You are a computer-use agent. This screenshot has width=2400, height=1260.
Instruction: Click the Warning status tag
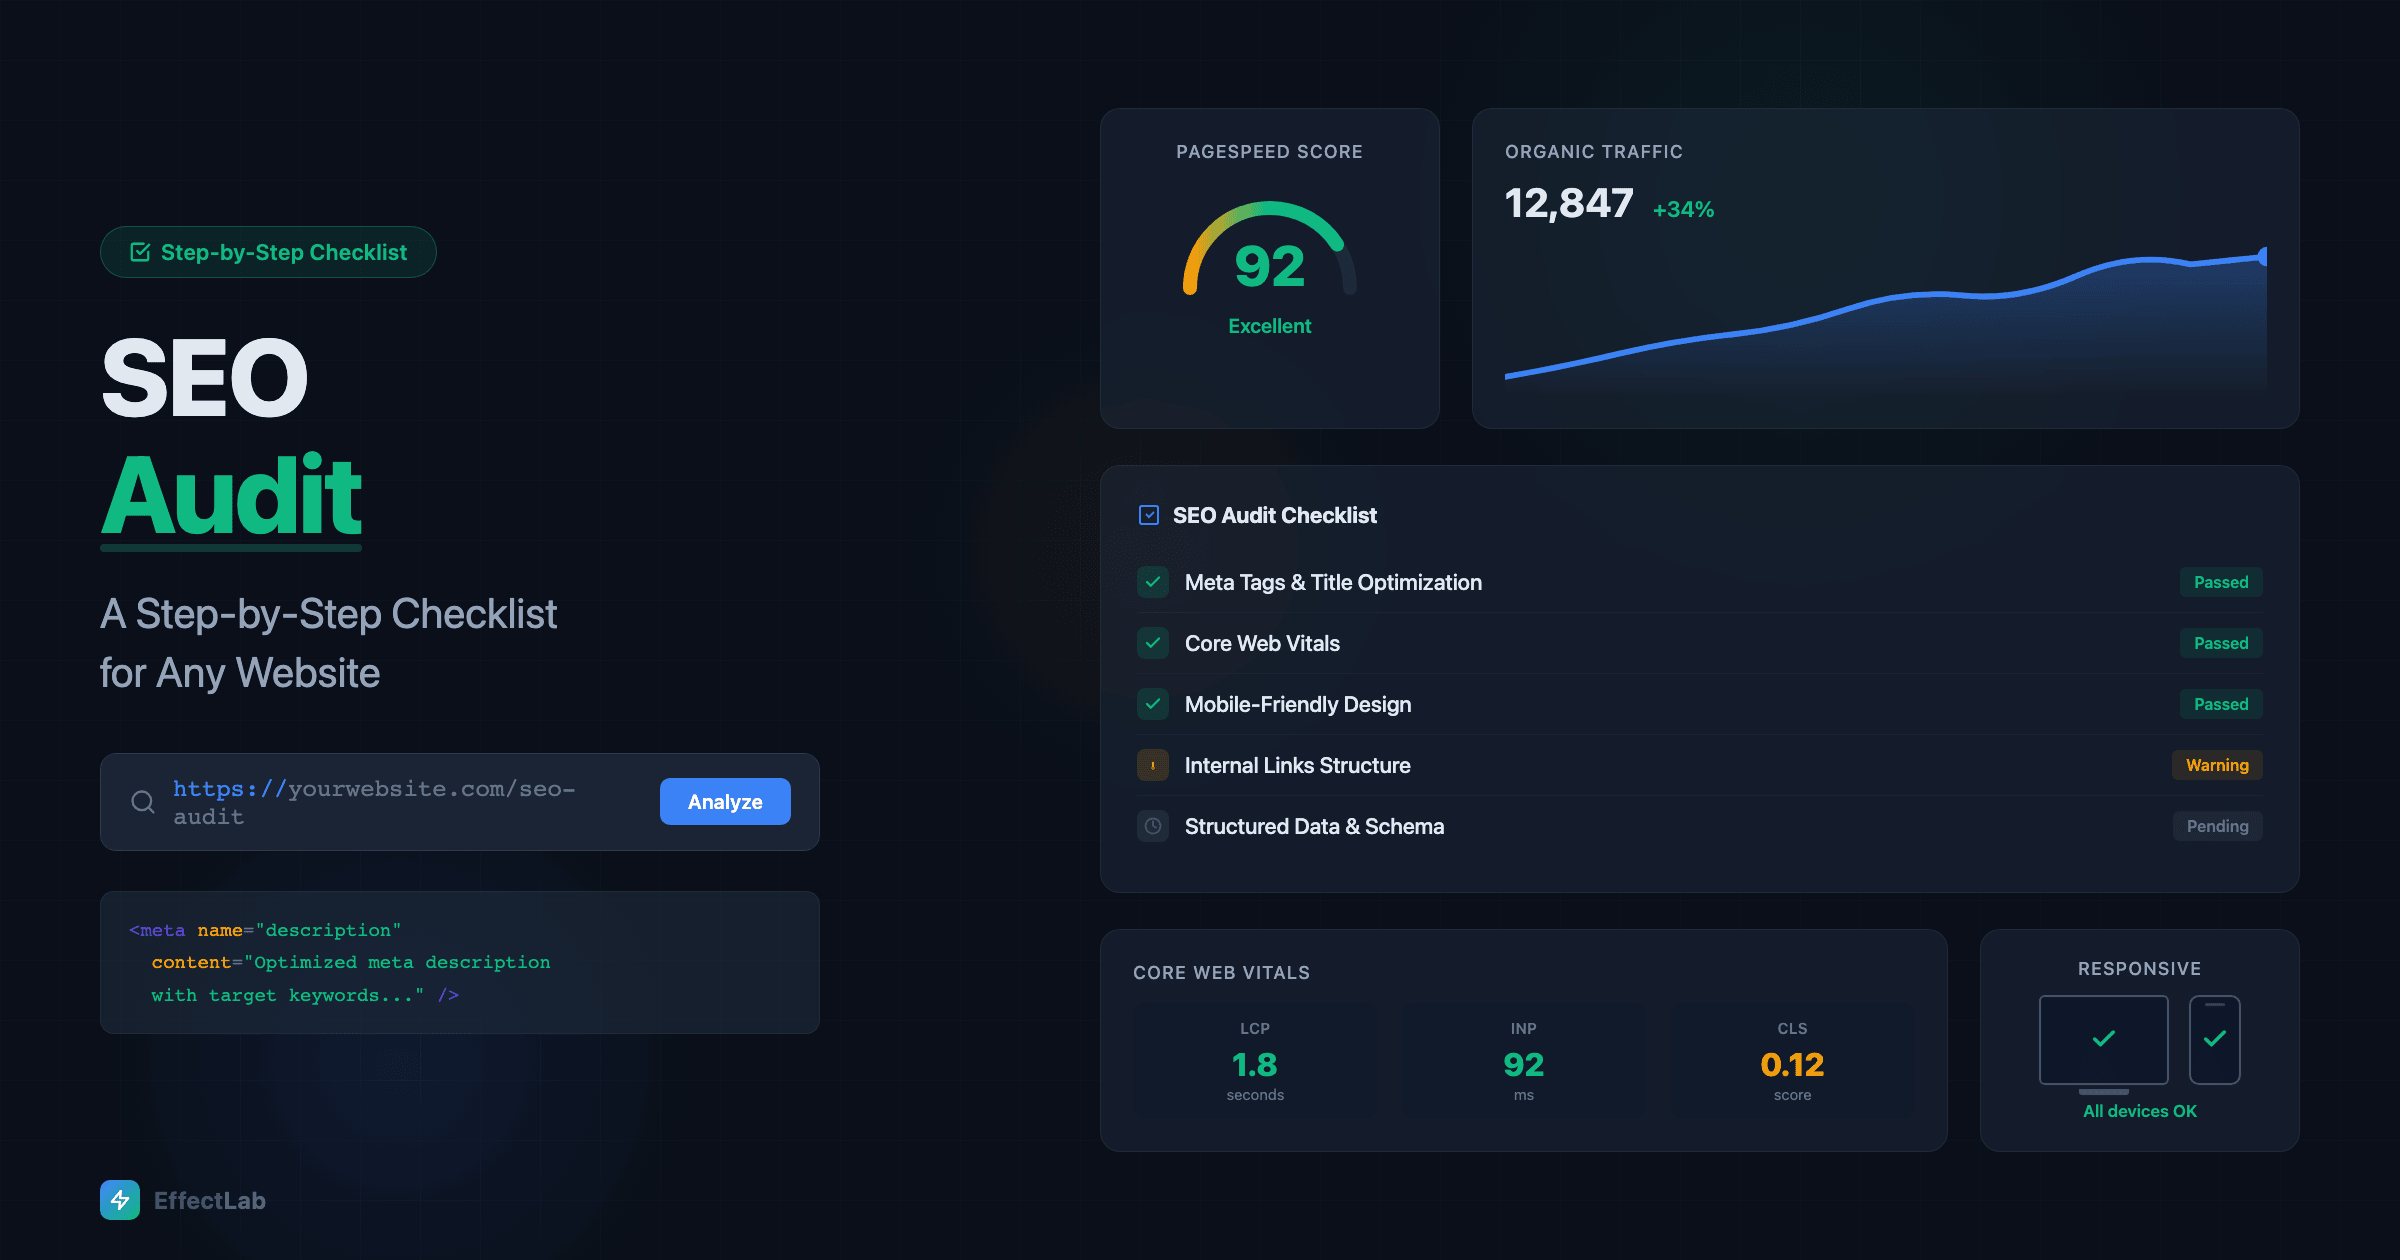[2216, 765]
